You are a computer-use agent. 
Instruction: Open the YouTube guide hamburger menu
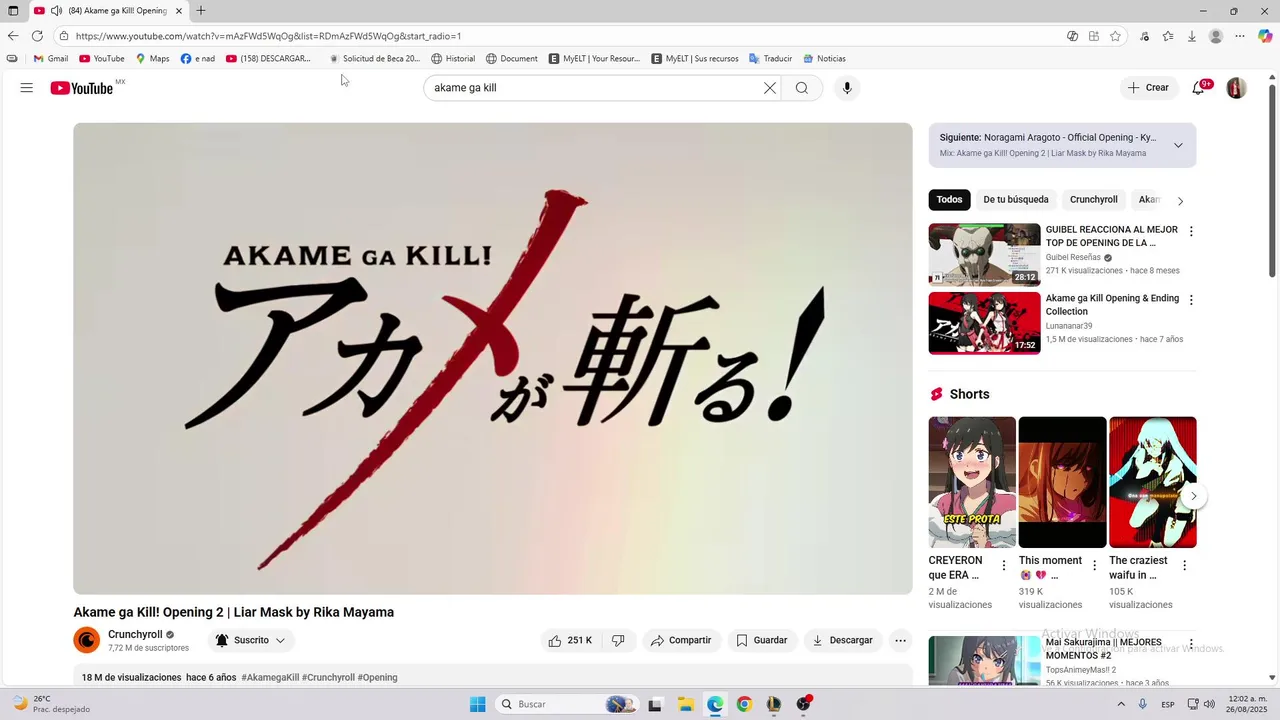click(x=27, y=88)
